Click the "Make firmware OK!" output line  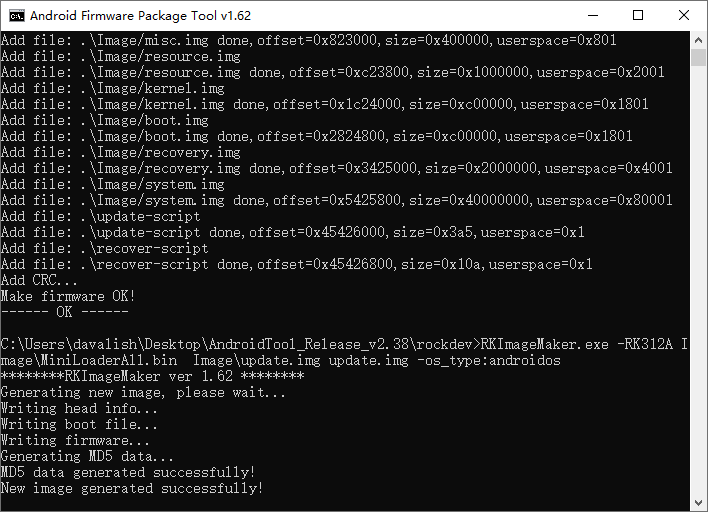click(68, 296)
